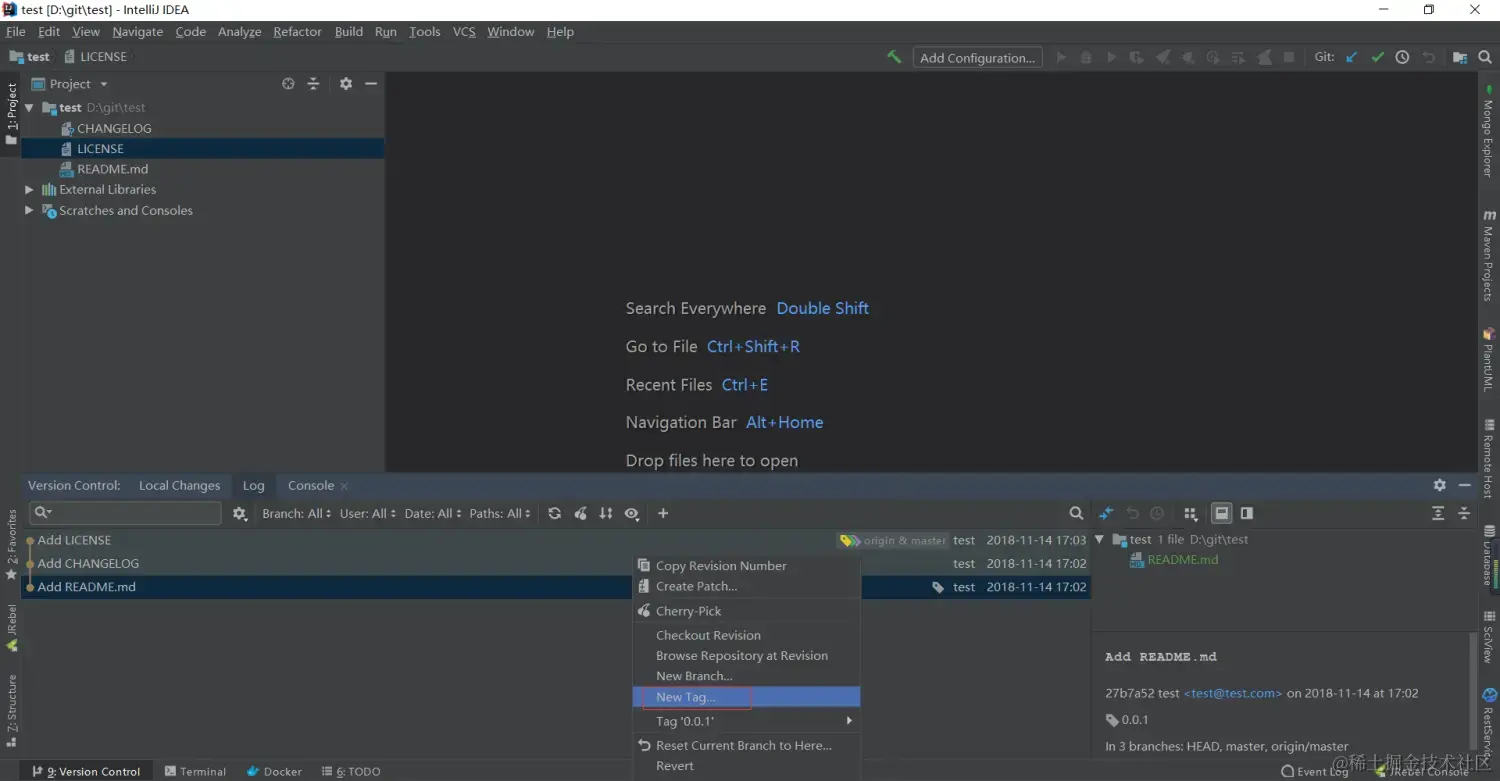This screenshot has width=1500, height=781.
Task: Open the Refactor menu
Action: tap(298, 31)
